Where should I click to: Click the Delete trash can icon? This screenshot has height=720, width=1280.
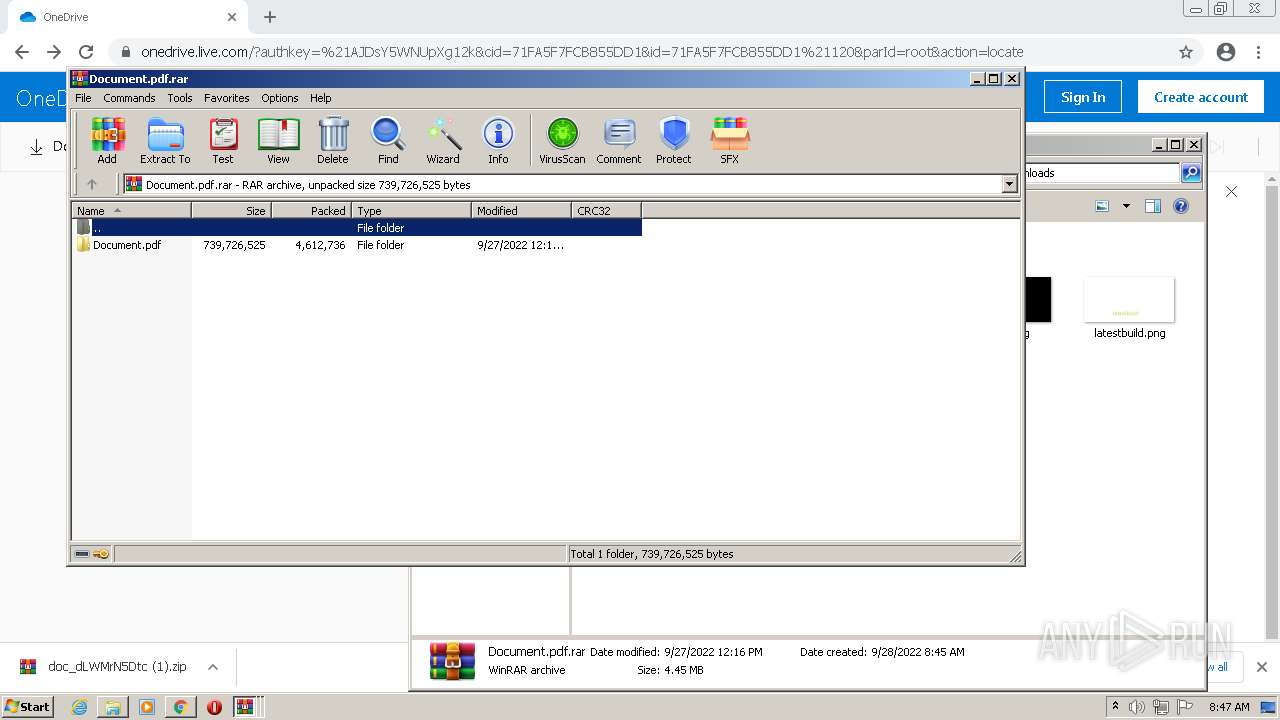pos(333,140)
